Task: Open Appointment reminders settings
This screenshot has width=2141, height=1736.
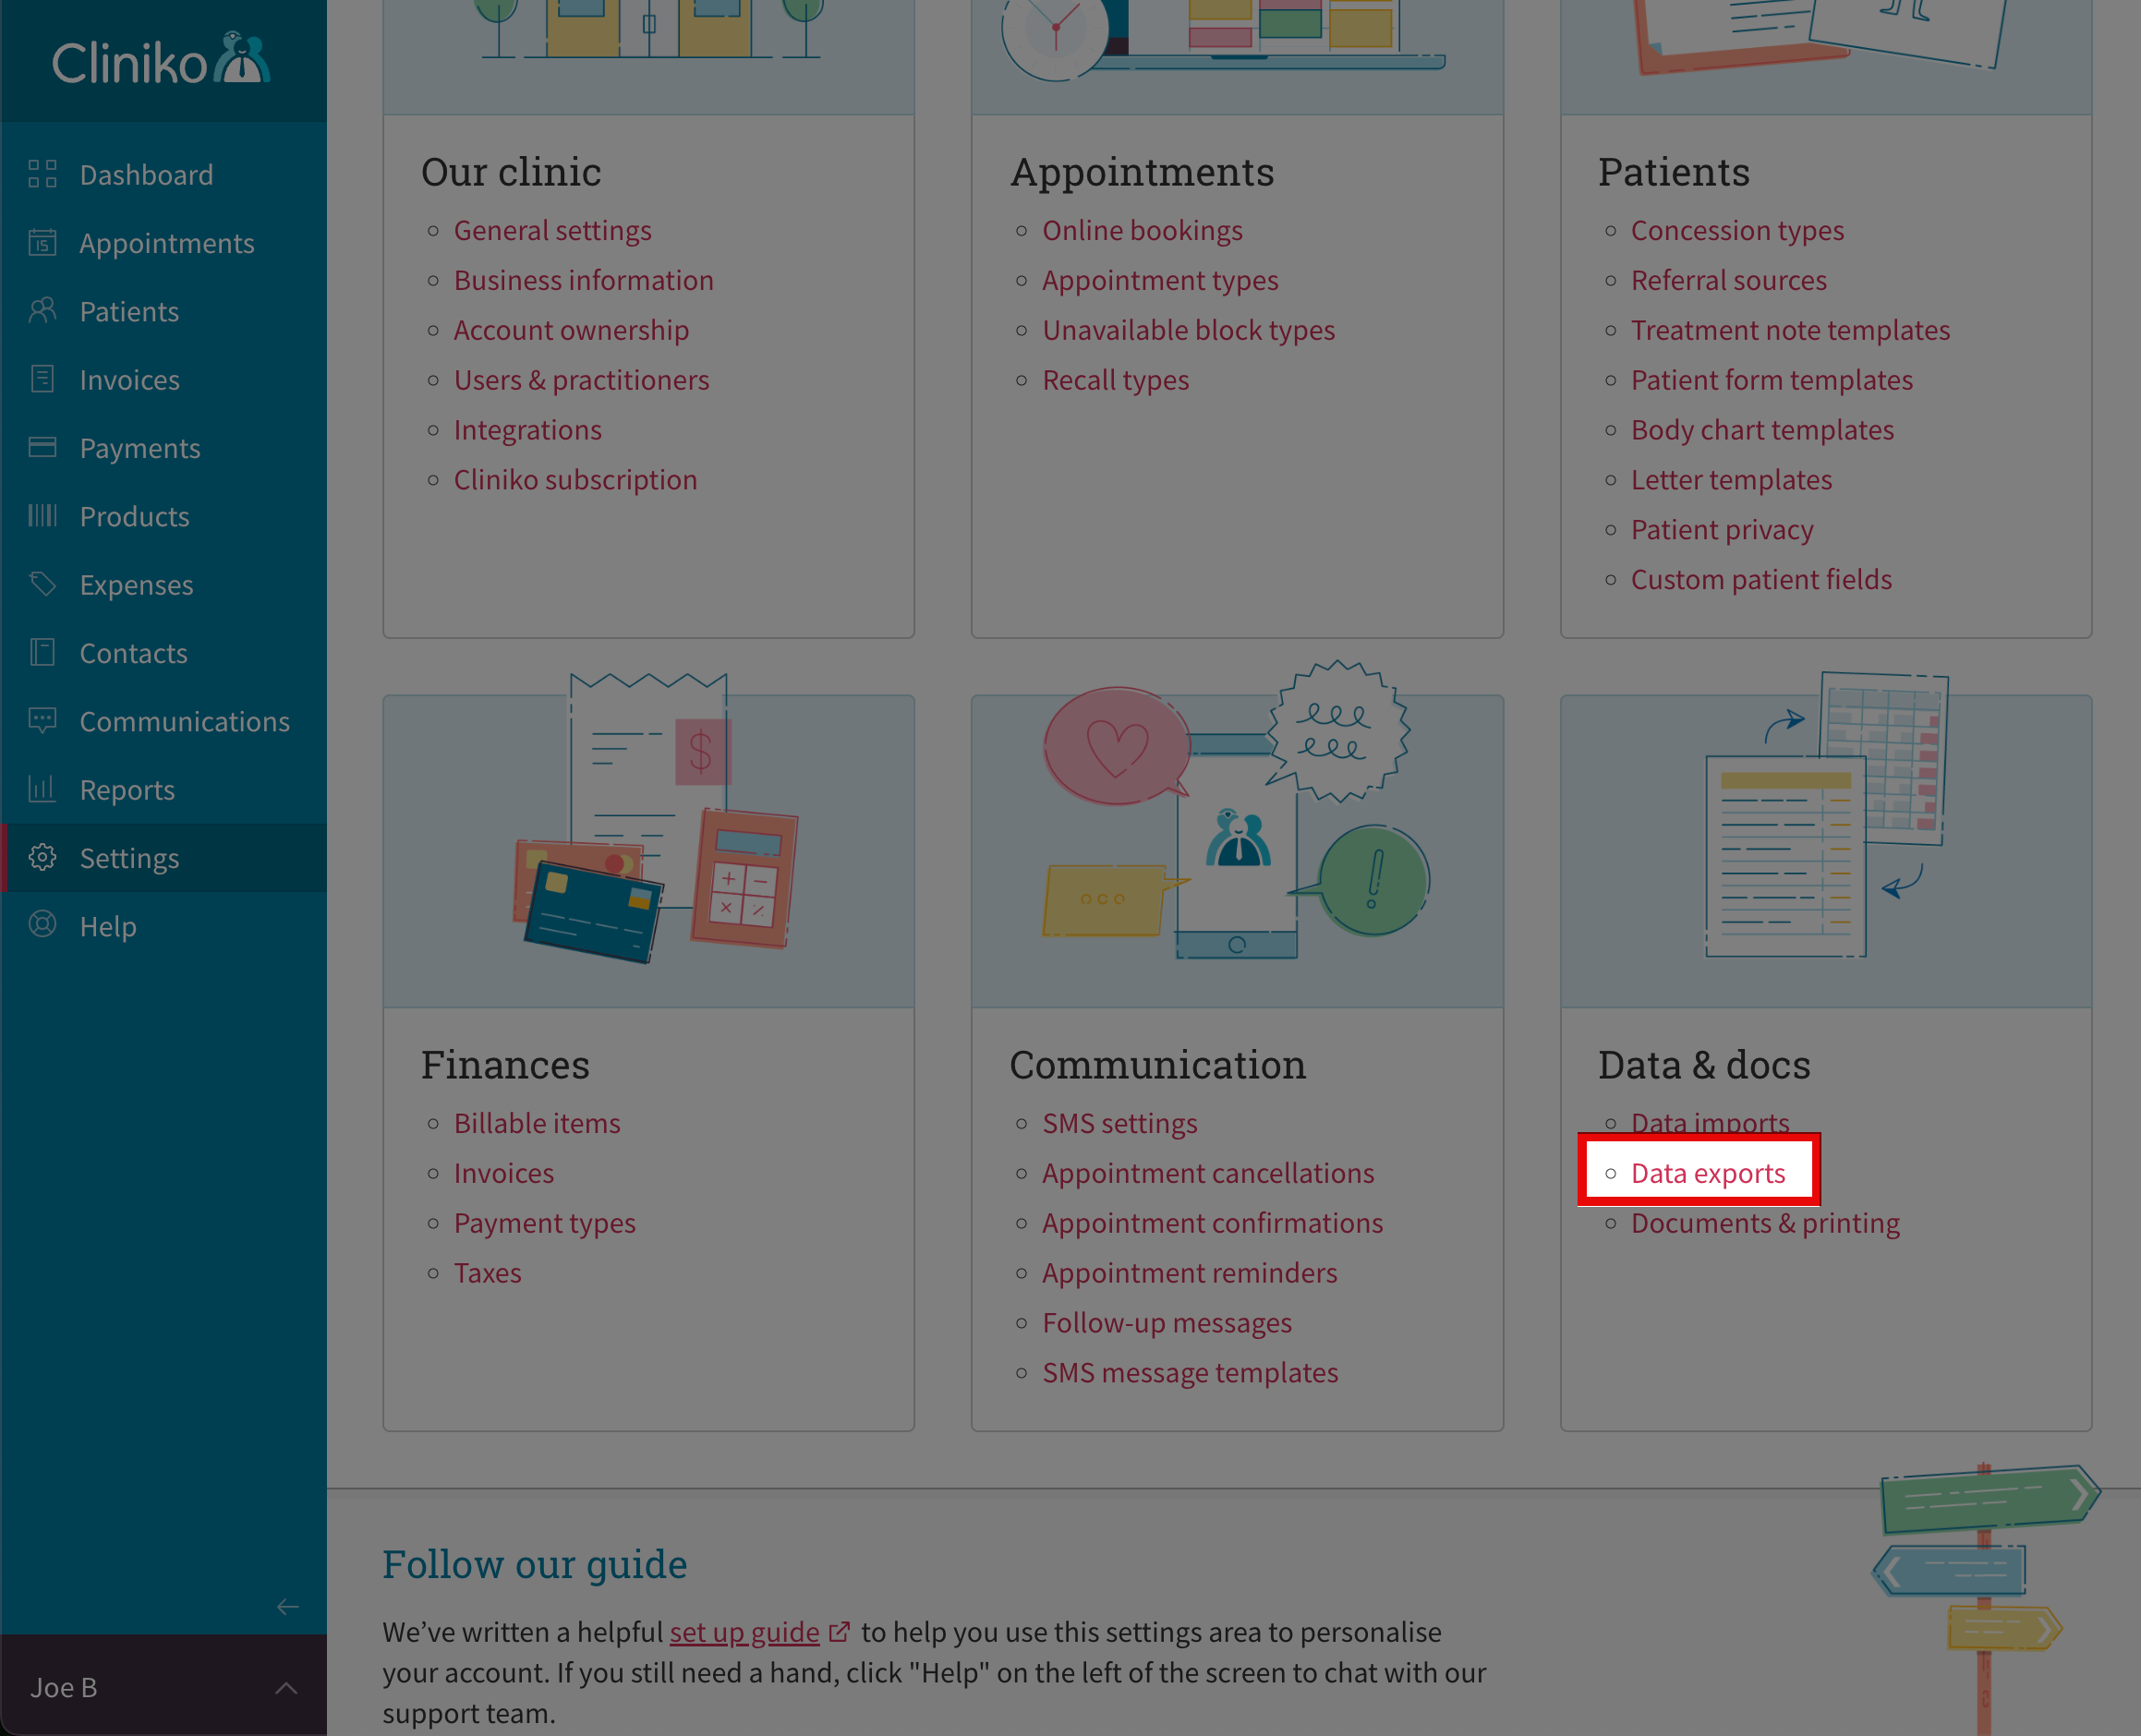Action: tap(1189, 1273)
